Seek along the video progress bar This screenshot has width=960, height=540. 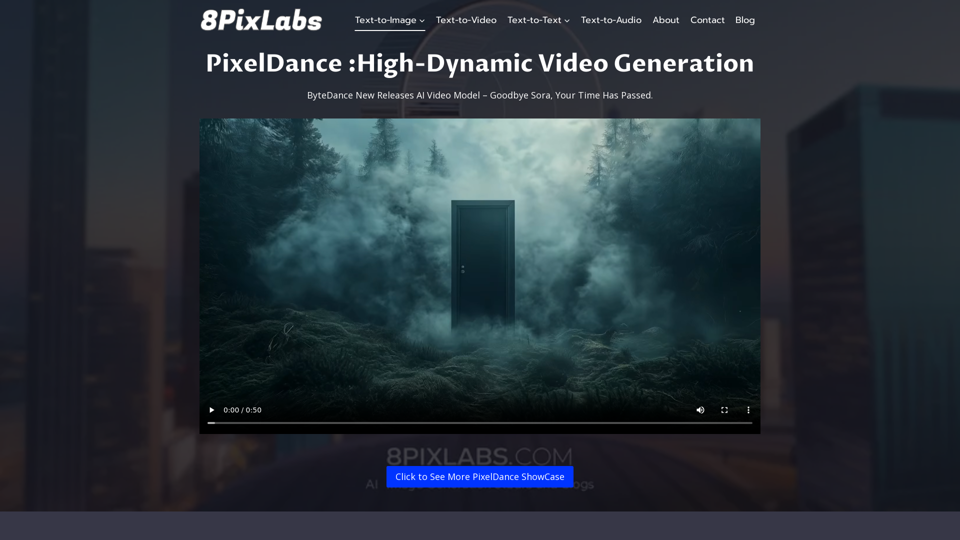(480, 422)
